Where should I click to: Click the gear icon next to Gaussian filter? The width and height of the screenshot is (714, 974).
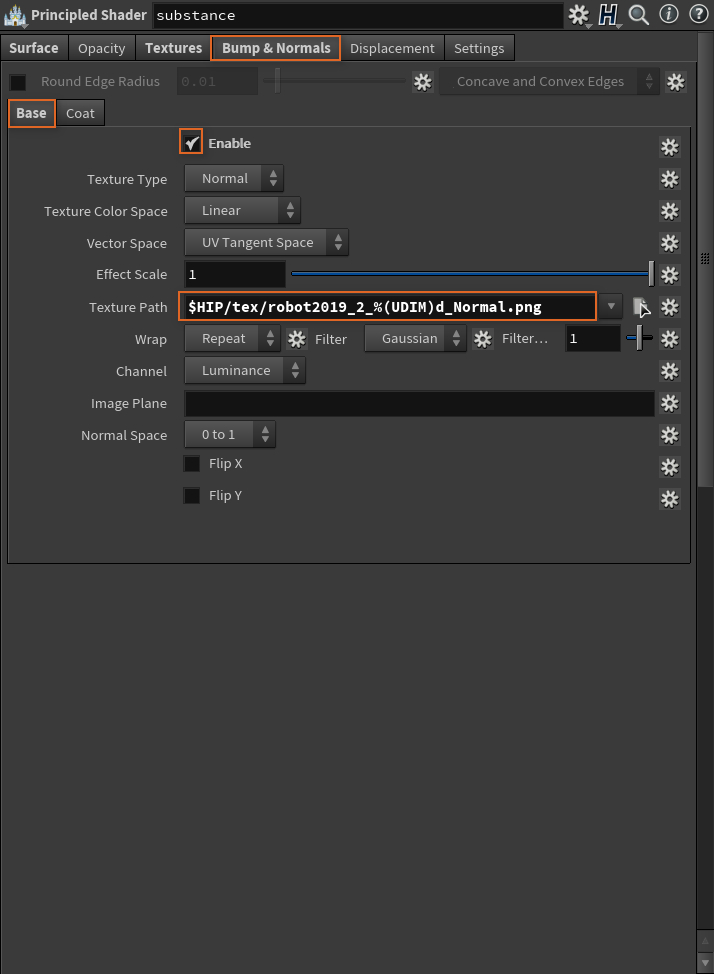pyautogui.click(x=483, y=339)
